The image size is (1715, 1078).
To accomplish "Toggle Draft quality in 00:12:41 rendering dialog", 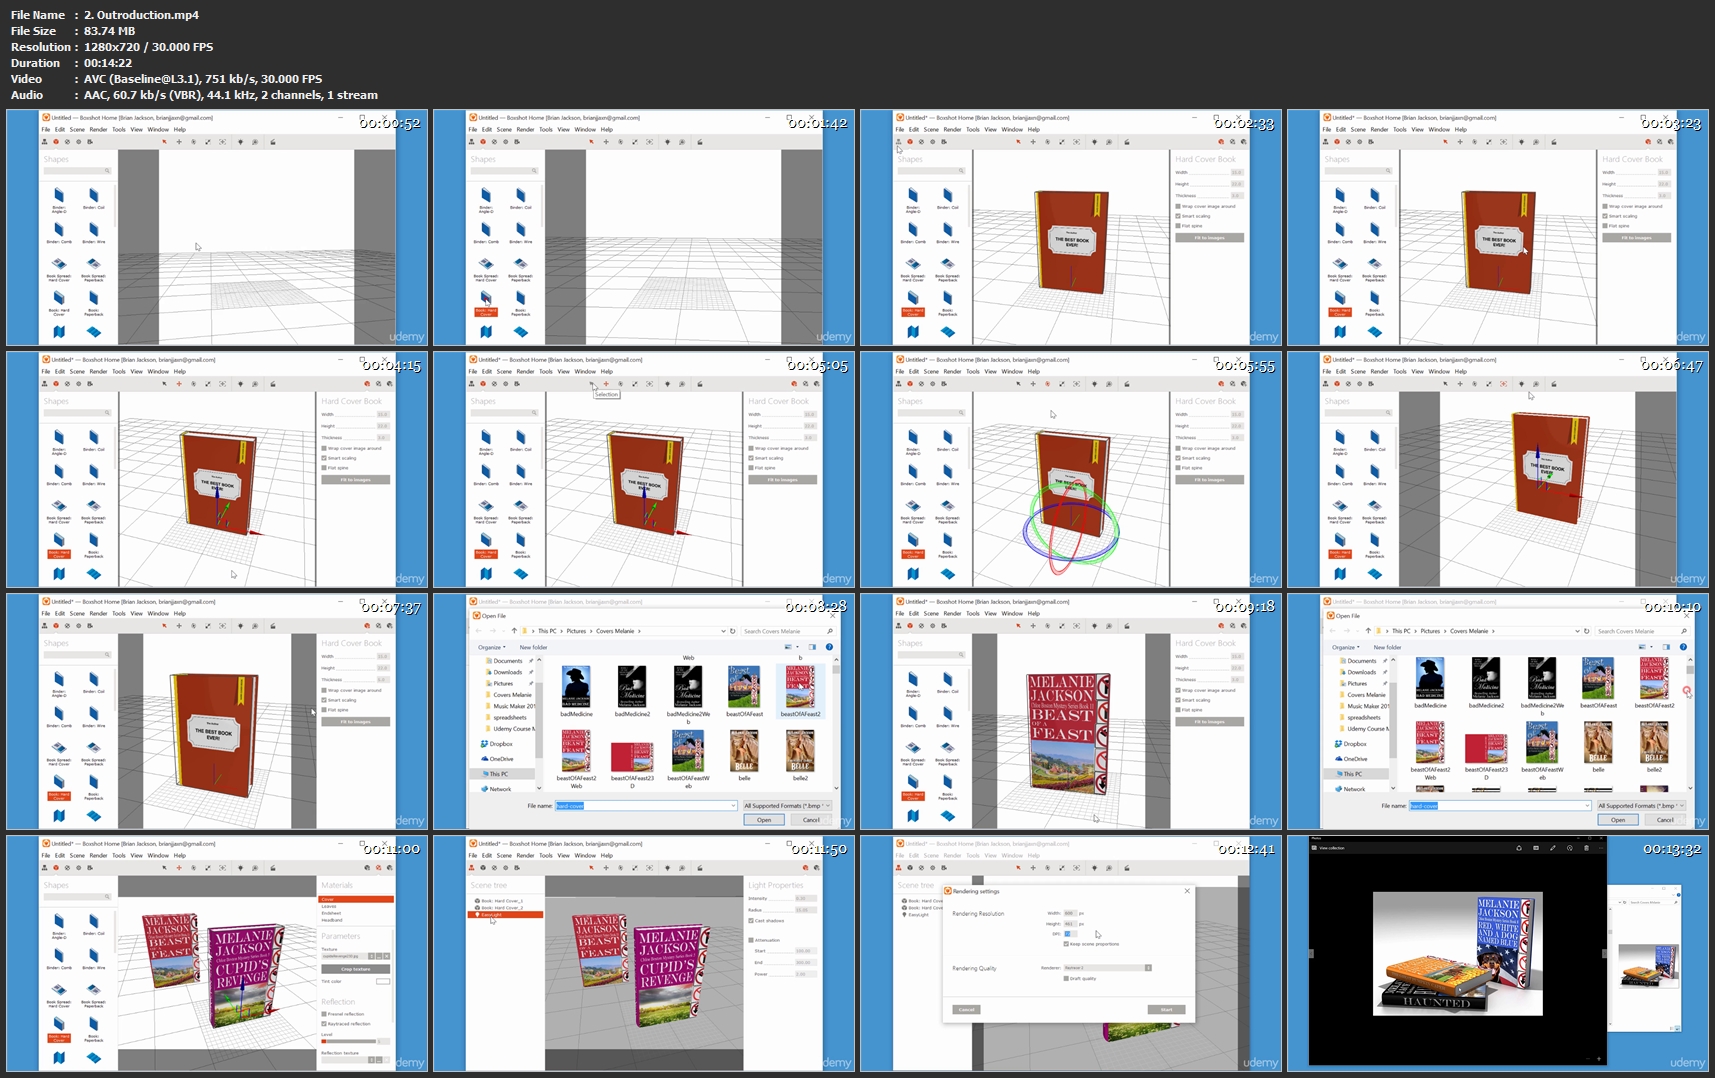I will [x=1066, y=978].
